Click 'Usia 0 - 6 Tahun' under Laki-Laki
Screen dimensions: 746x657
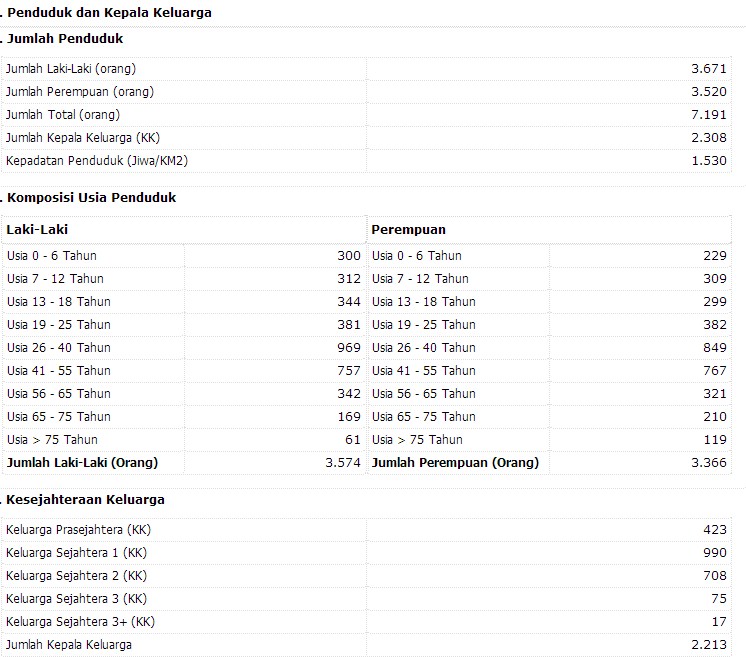click(52, 256)
